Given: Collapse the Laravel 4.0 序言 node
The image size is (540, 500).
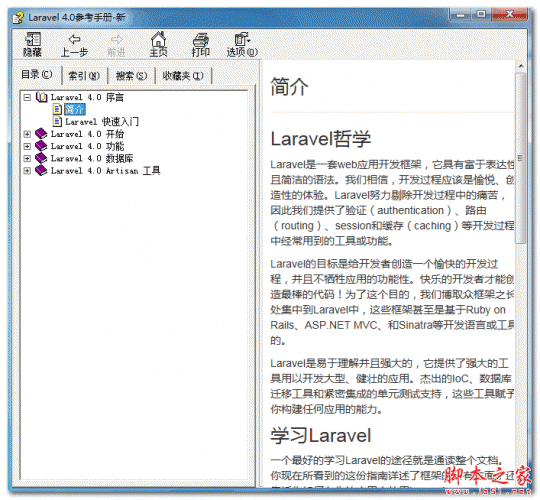Looking at the screenshot, I should coord(27,97).
